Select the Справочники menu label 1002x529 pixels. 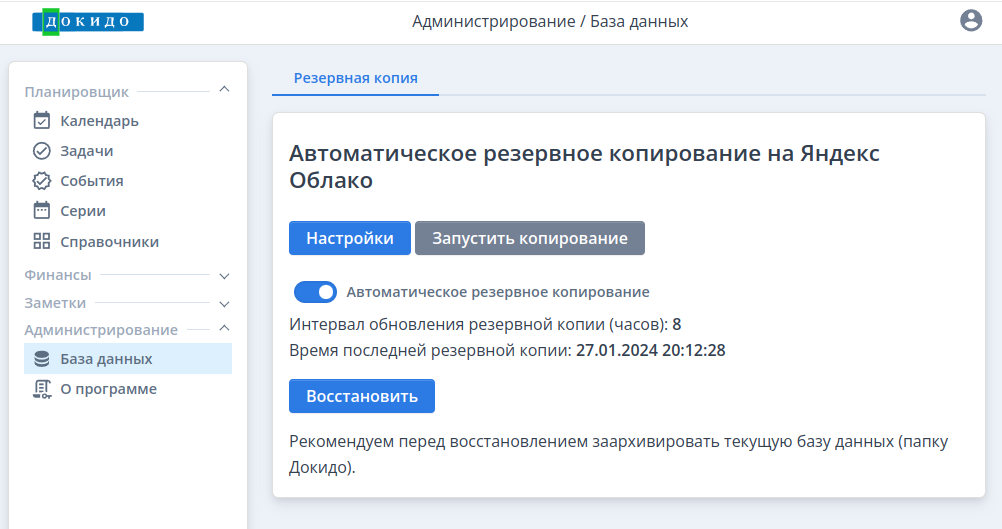(x=110, y=242)
